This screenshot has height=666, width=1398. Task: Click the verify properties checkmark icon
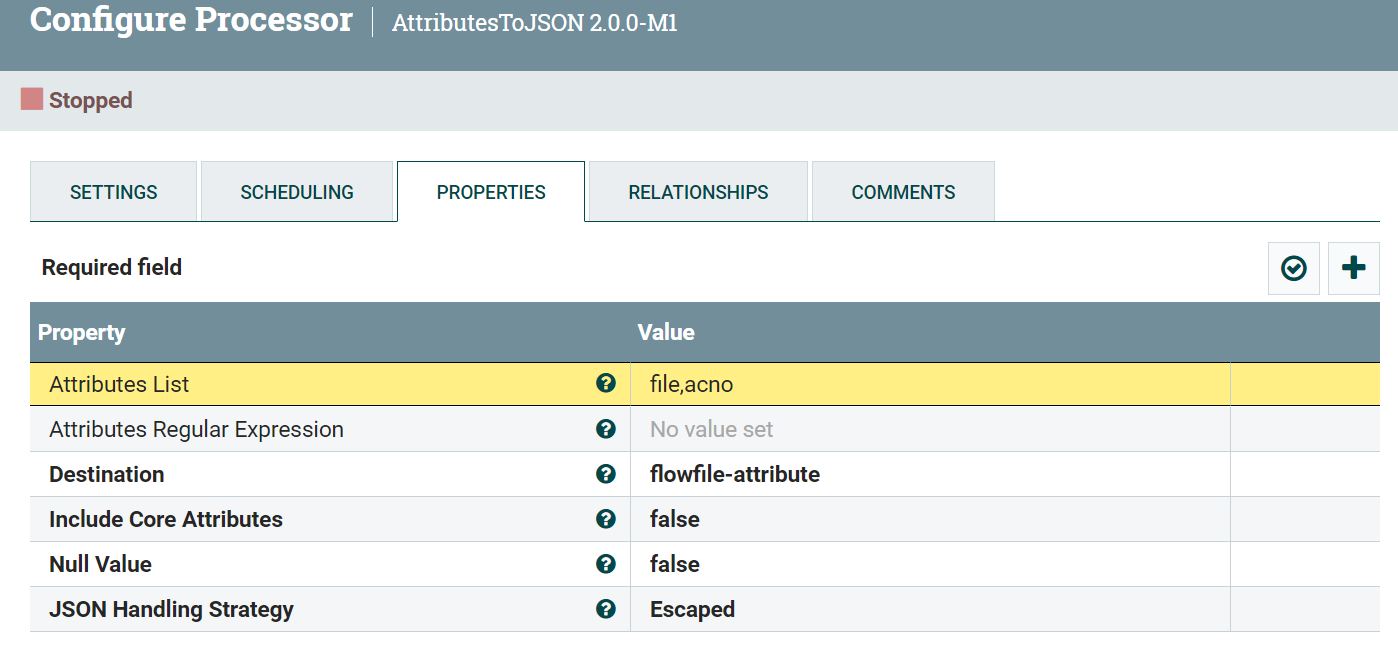point(1293,267)
